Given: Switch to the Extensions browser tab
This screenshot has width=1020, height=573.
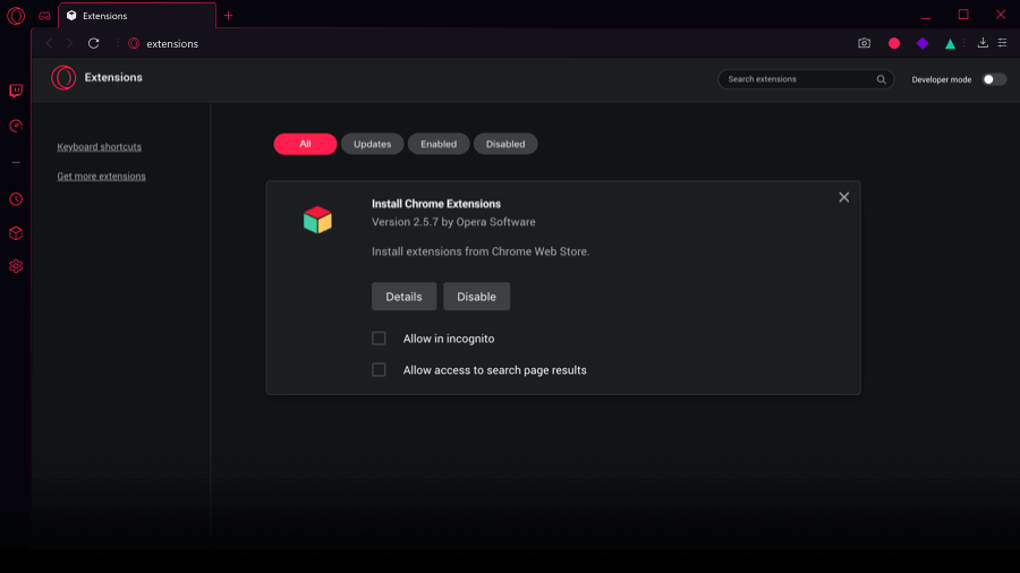Looking at the screenshot, I should pos(137,16).
